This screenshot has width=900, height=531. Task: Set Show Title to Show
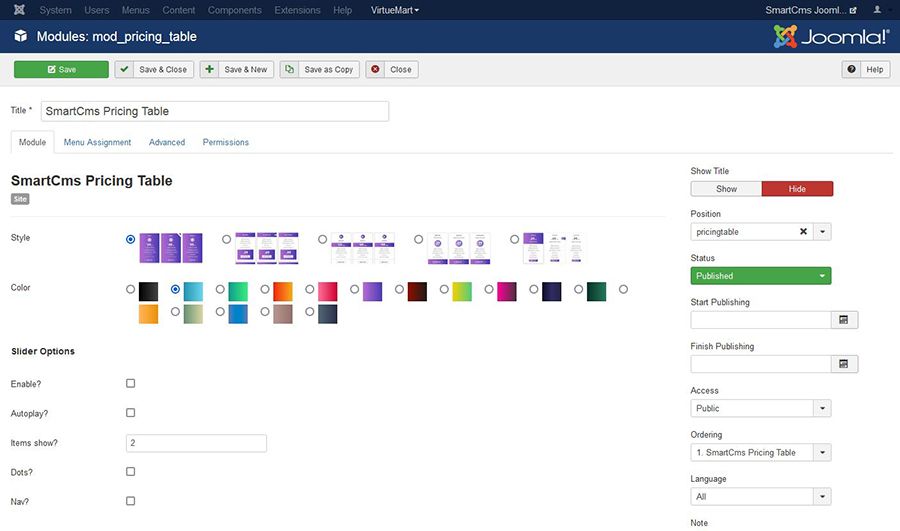[726, 189]
